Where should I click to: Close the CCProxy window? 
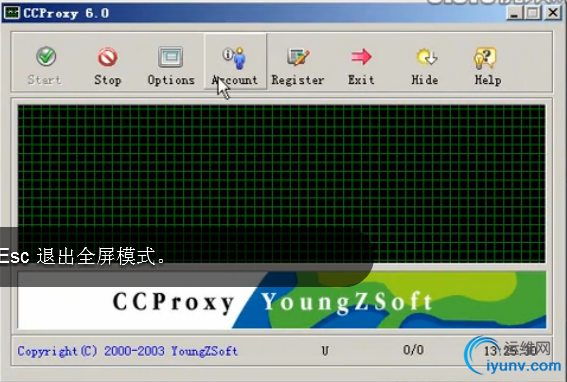click(x=553, y=13)
